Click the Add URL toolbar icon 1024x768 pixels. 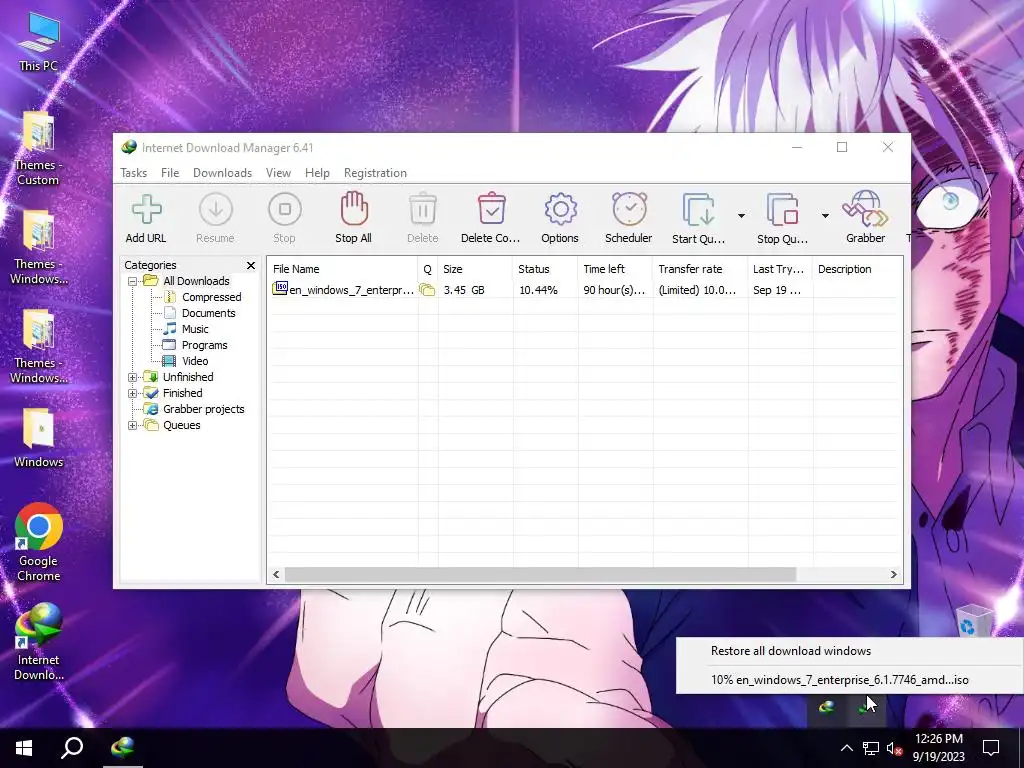click(x=146, y=210)
